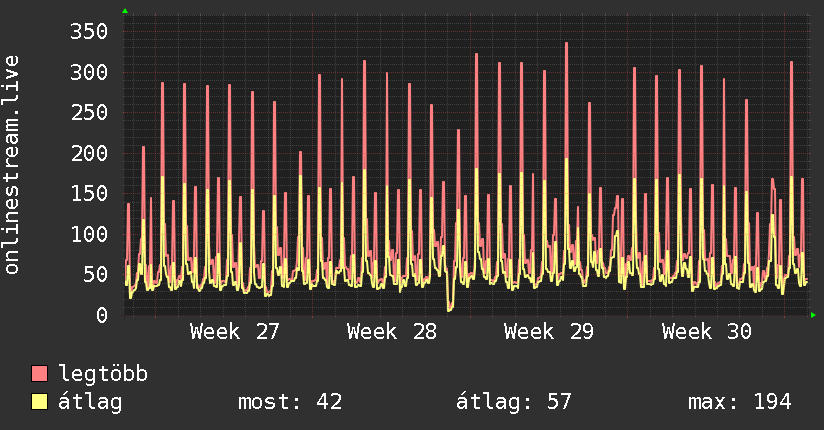Click the 350 y-axis value

[x=89, y=32]
